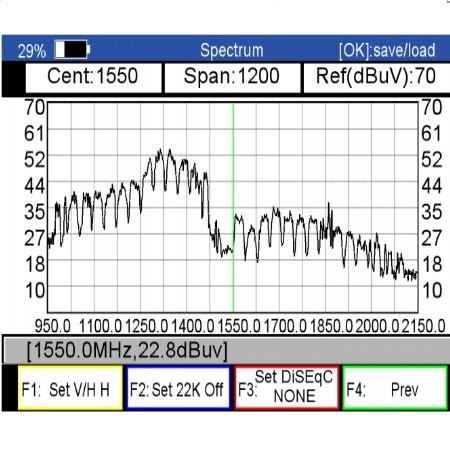Viewport: 450px width, 450px height.
Task: Click the green marker line in spectrum
Action: [233, 207]
